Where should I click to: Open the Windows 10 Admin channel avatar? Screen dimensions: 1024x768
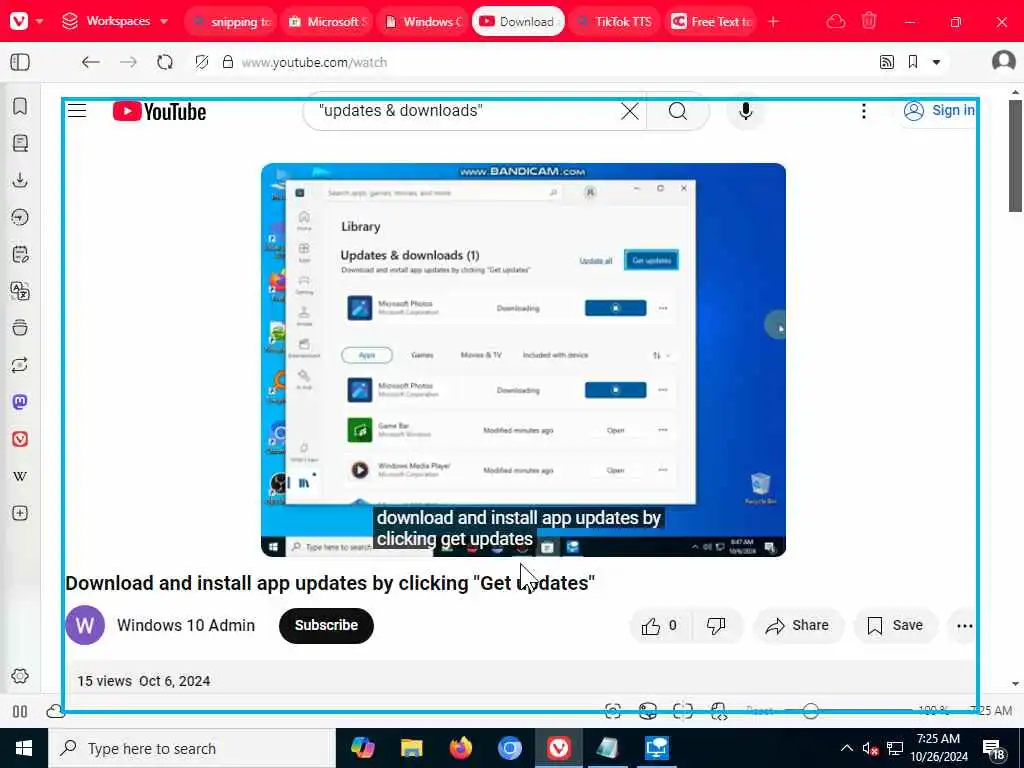[85, 625]
